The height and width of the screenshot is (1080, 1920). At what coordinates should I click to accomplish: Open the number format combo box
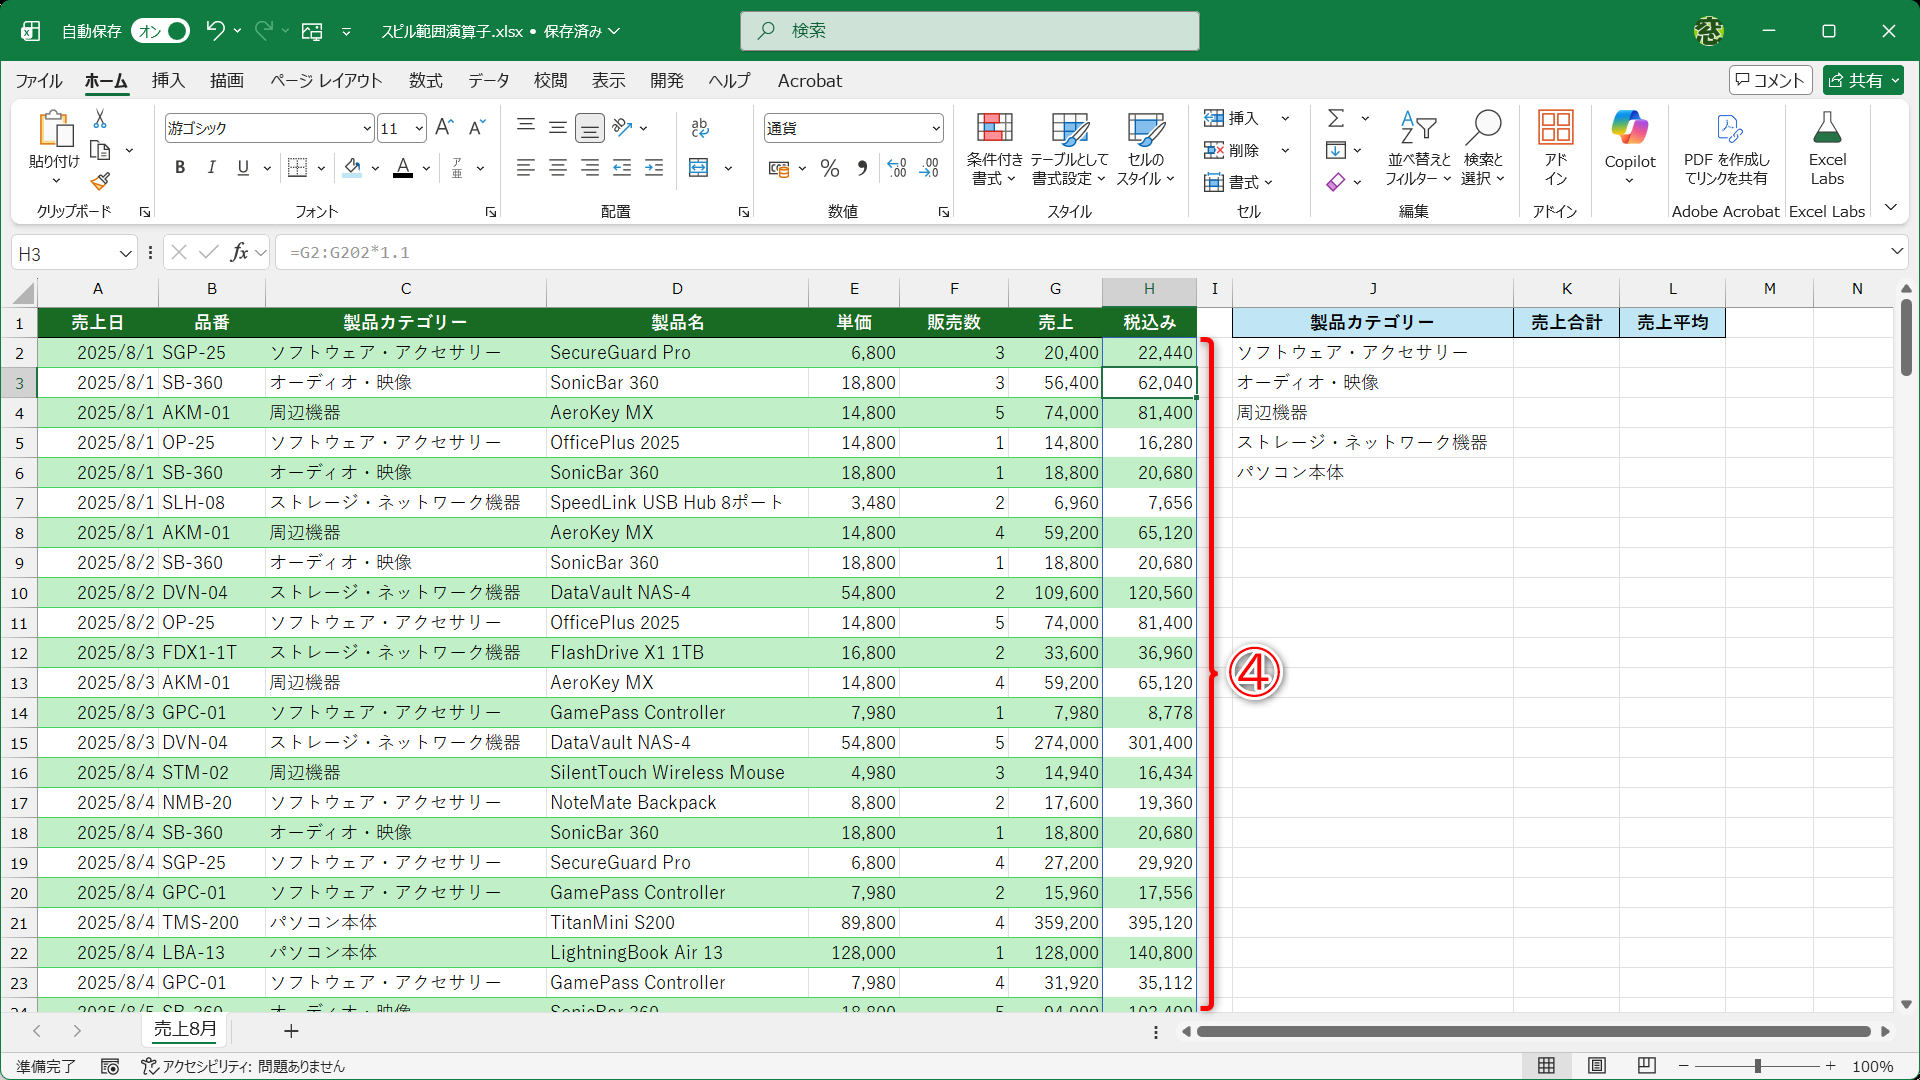935,128
